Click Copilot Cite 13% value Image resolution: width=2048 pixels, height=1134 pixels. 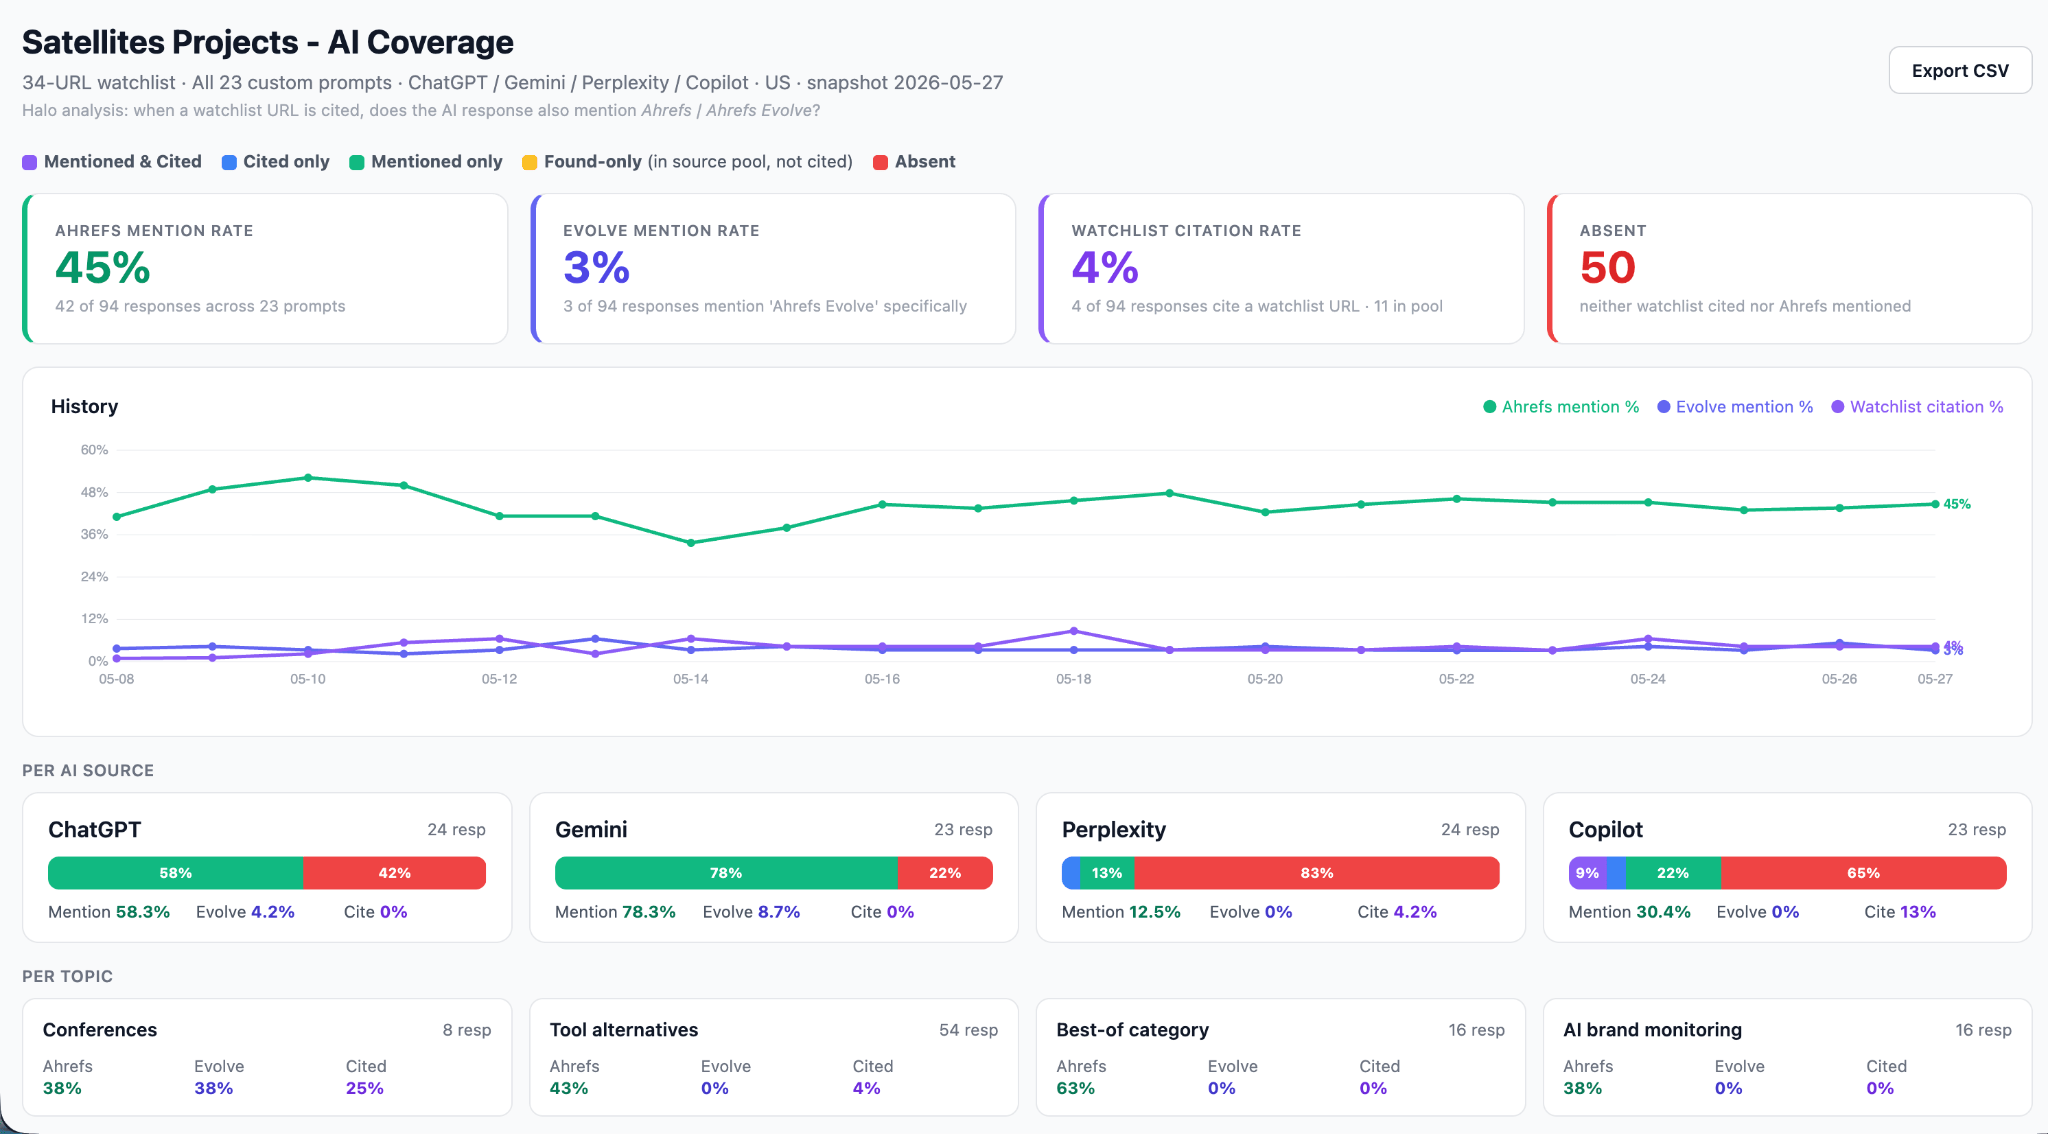[x=1918, y=912]
